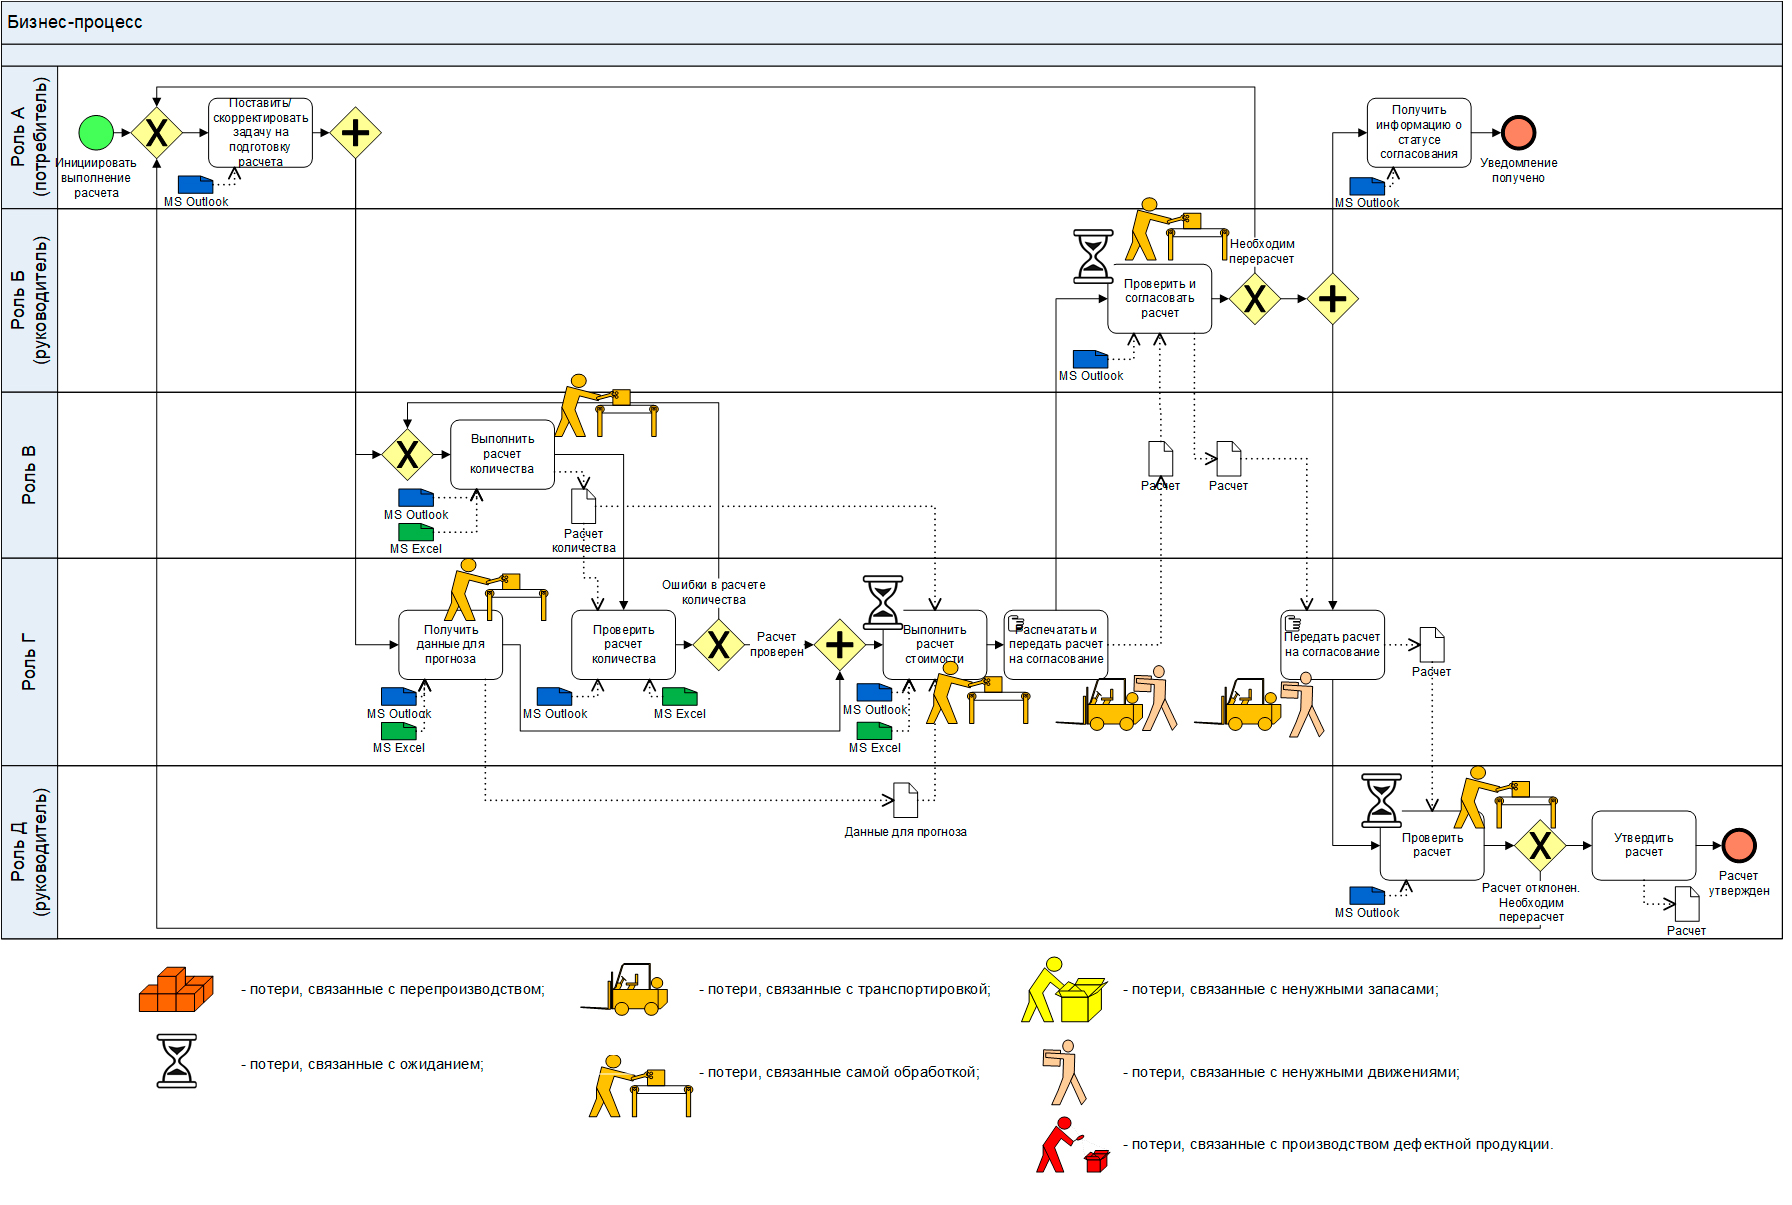Select the 'Расчет количества' document icon
Viewport: 1792px width, 1205px height.
pyautogui.click(x=583, y=506)
